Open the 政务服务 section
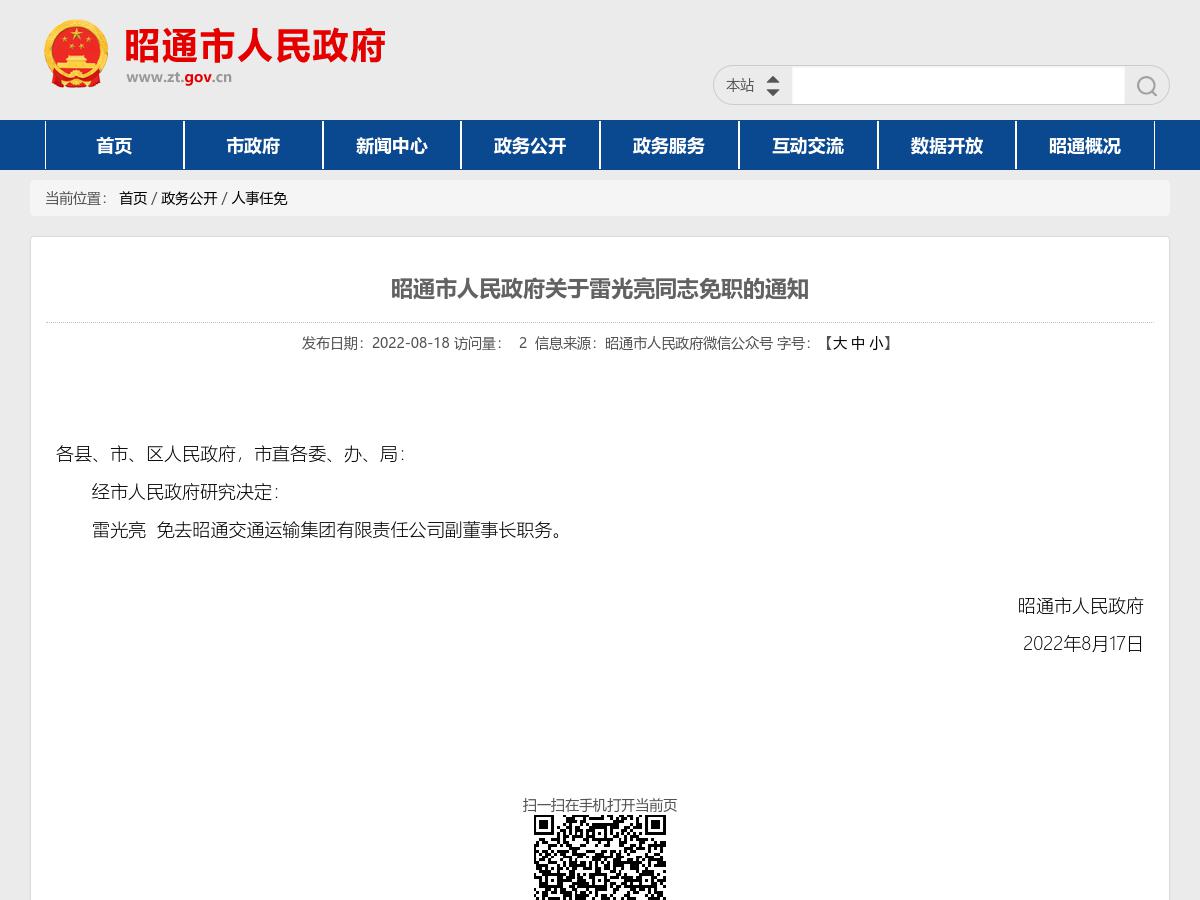This screenshot has height=900, width=1200. (668, 145)
